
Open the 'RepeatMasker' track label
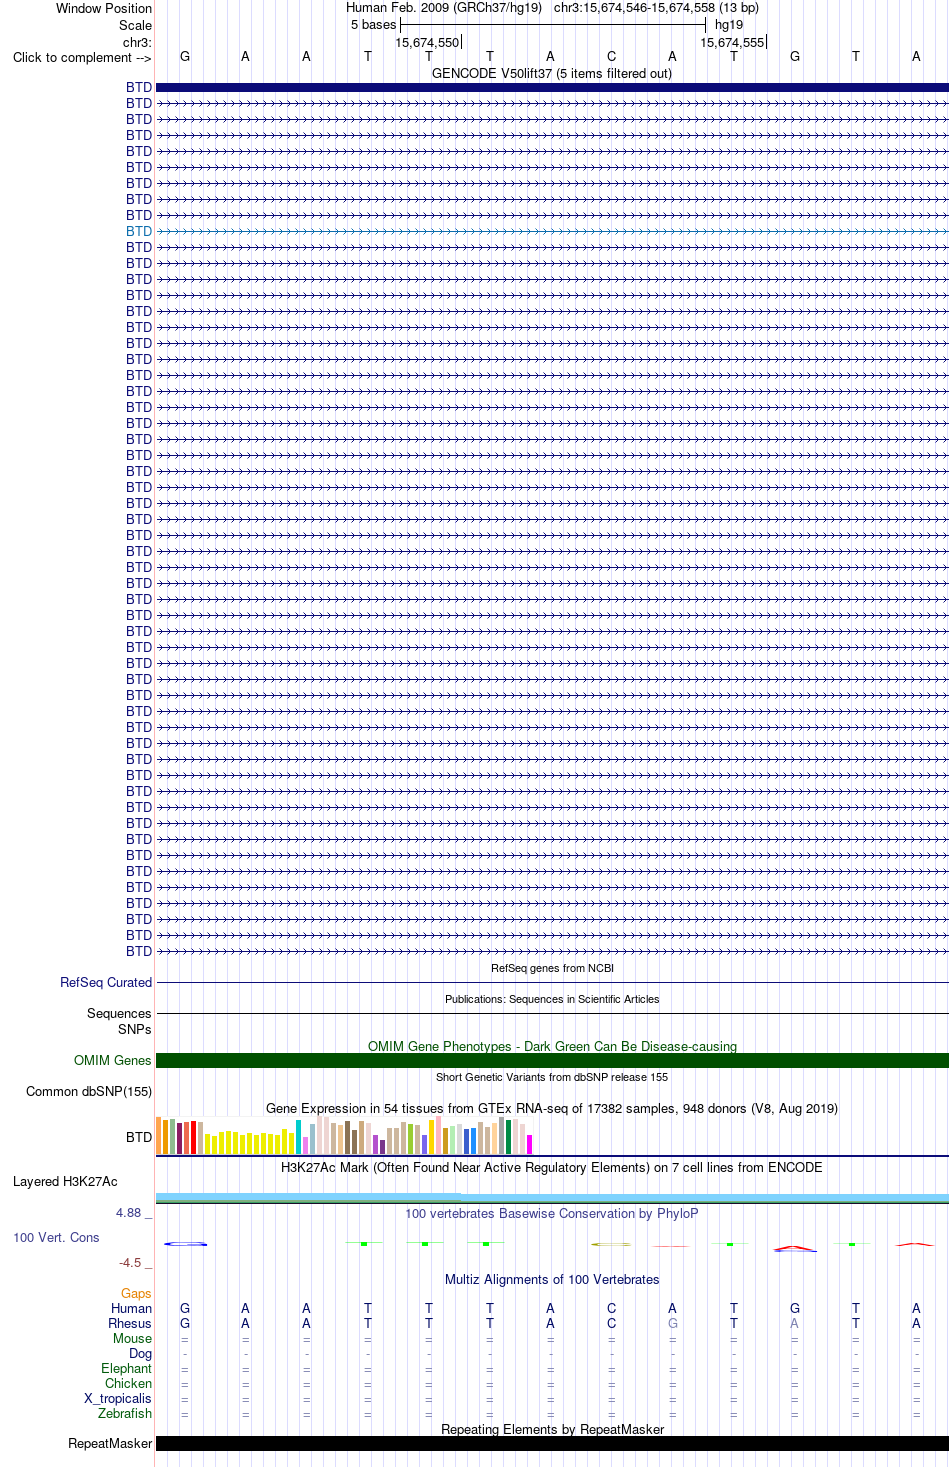tap(110, 1443)
